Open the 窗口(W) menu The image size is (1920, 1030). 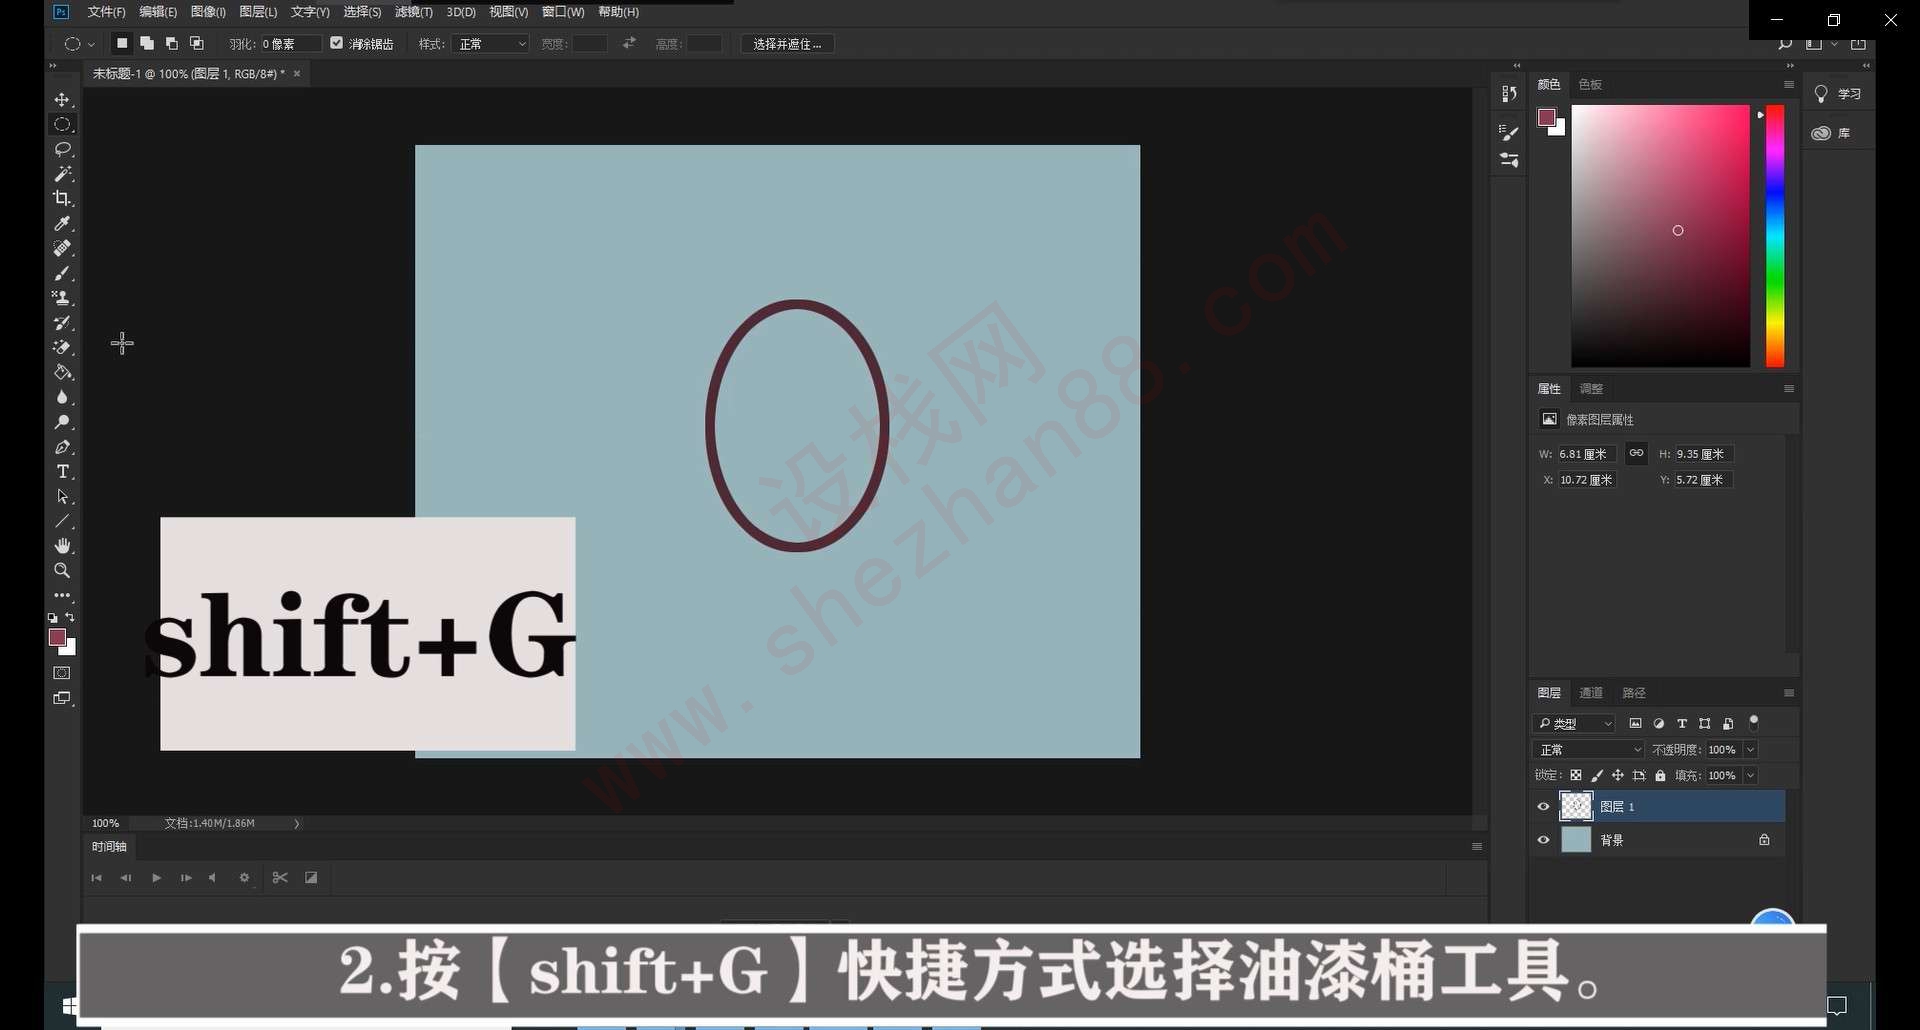coord(563,12)
